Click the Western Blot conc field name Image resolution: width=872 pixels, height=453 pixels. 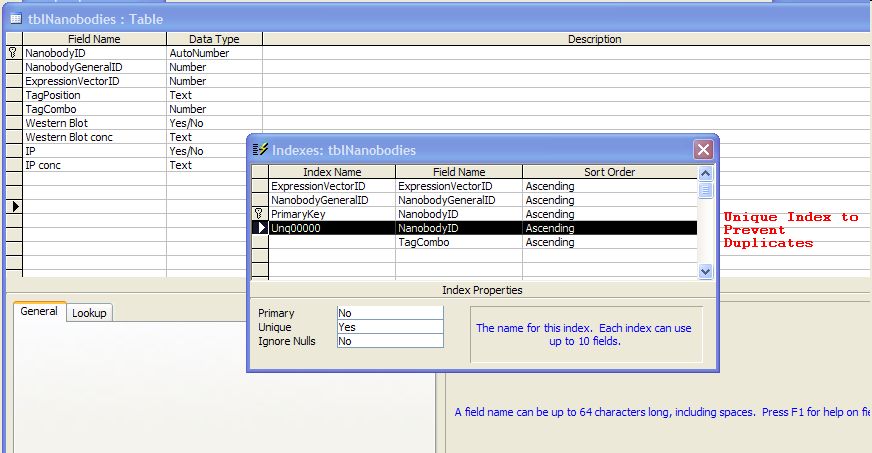94,137
